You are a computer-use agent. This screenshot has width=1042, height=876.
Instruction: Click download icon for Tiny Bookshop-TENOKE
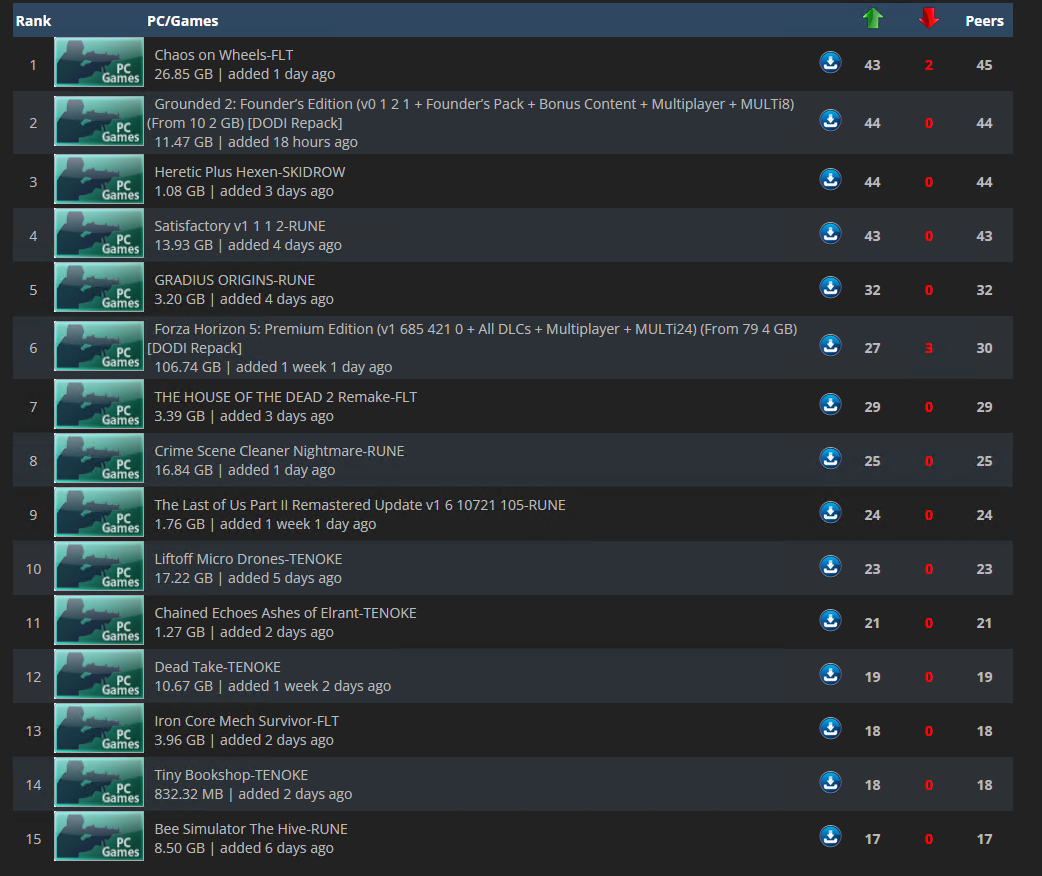[830, 782]
